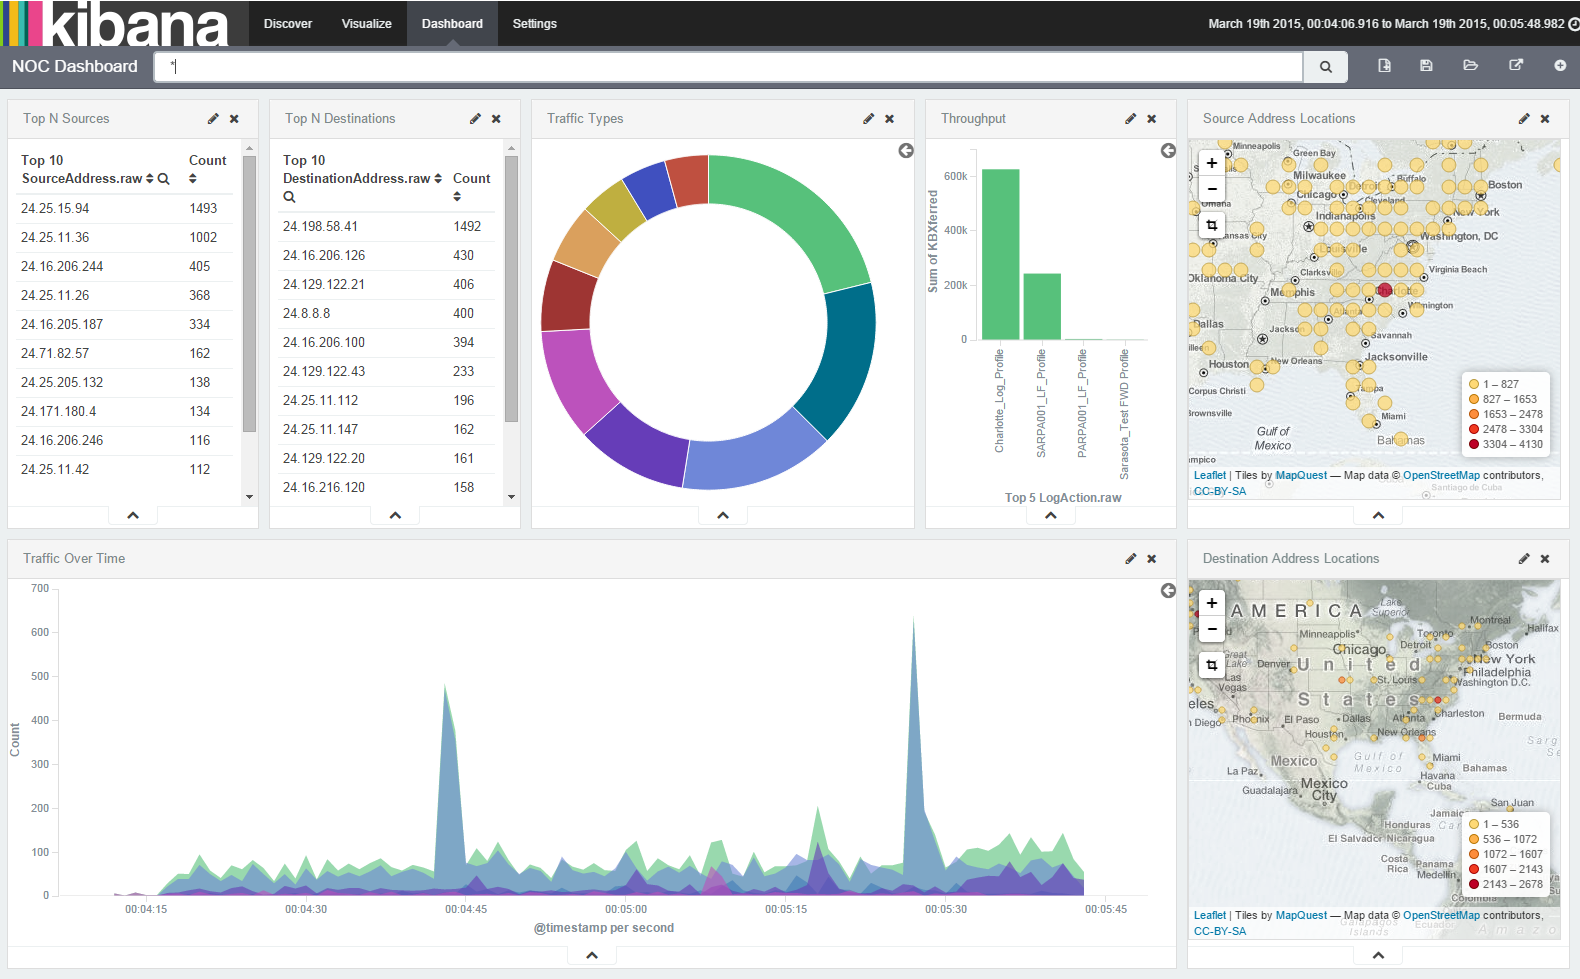Open the OpenStreetMap link on source map

point(1441,476)
